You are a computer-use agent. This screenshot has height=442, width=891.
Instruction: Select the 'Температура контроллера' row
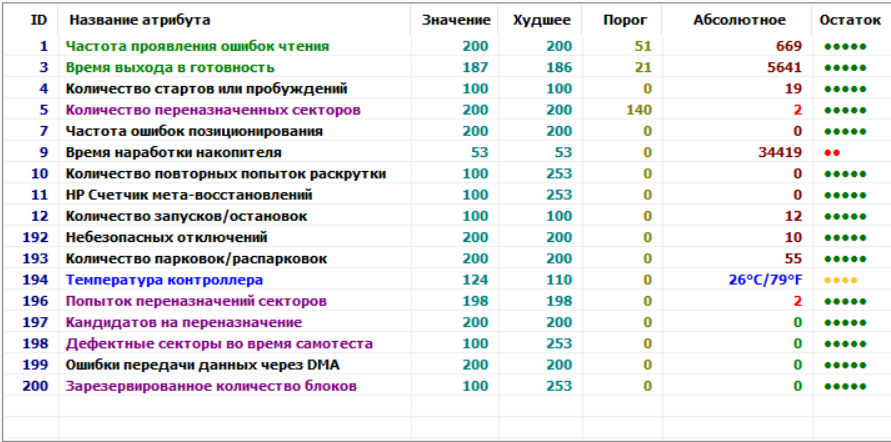[x=164, y=280]
